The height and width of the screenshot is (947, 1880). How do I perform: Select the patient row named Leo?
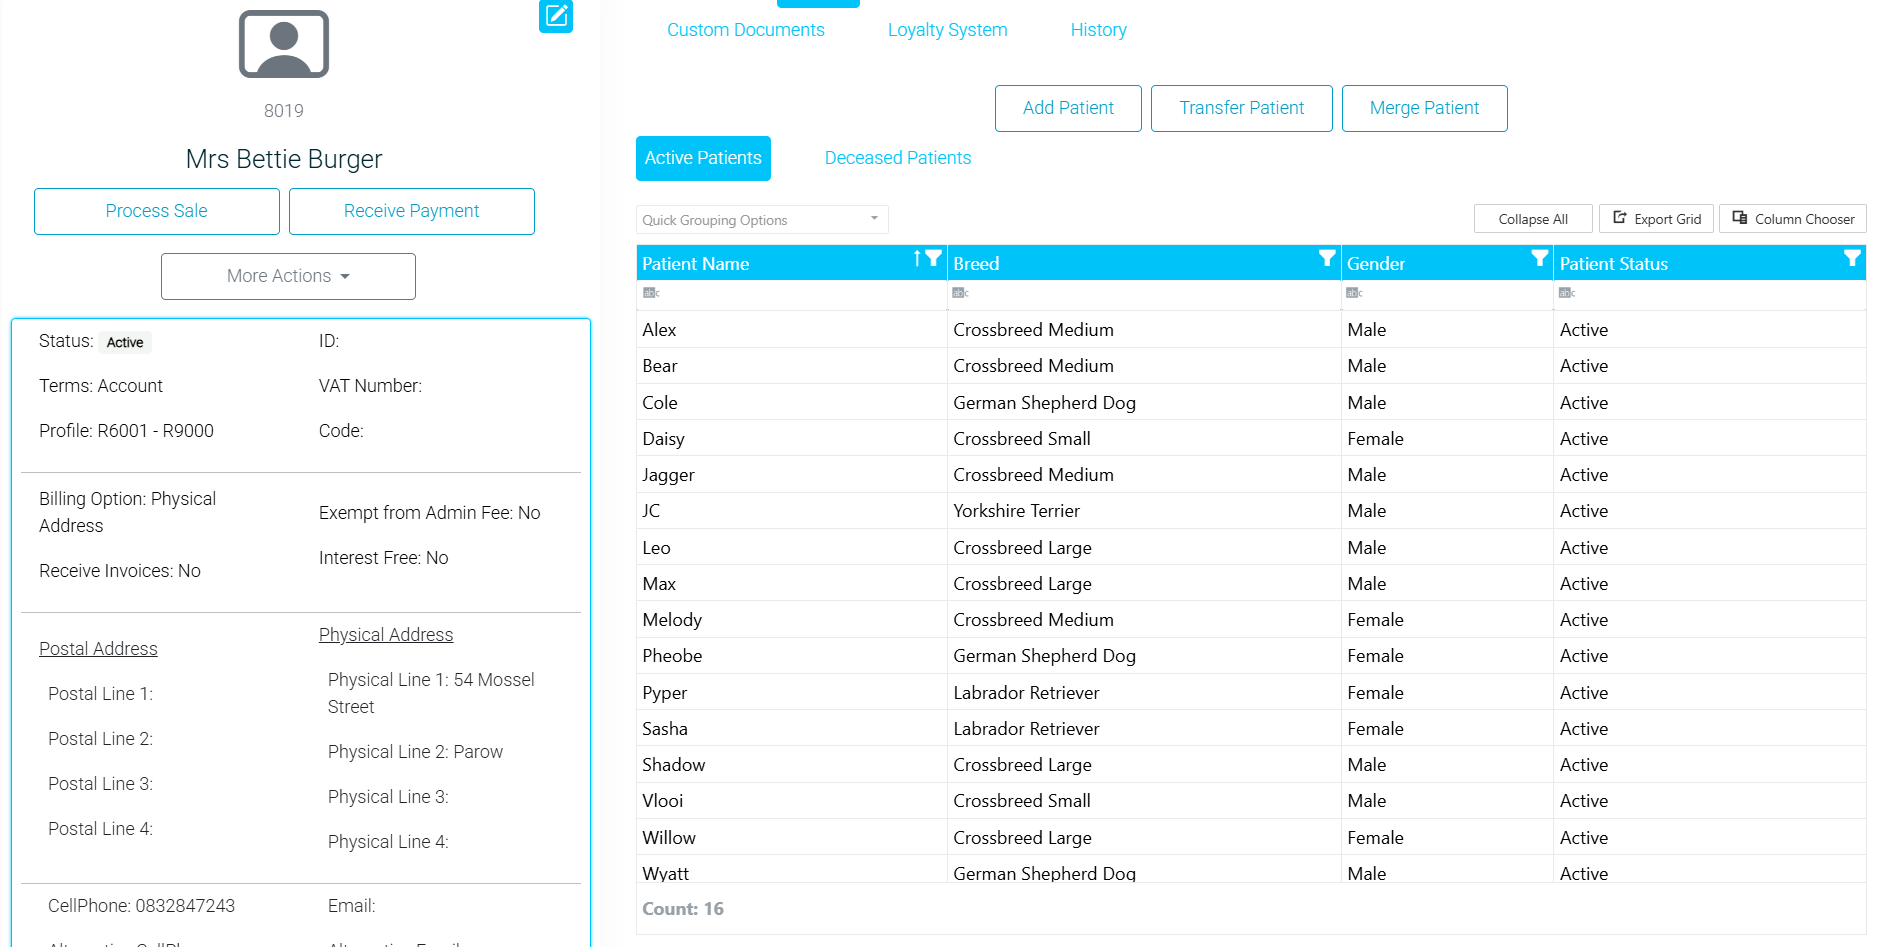[x=1251, y=547]
